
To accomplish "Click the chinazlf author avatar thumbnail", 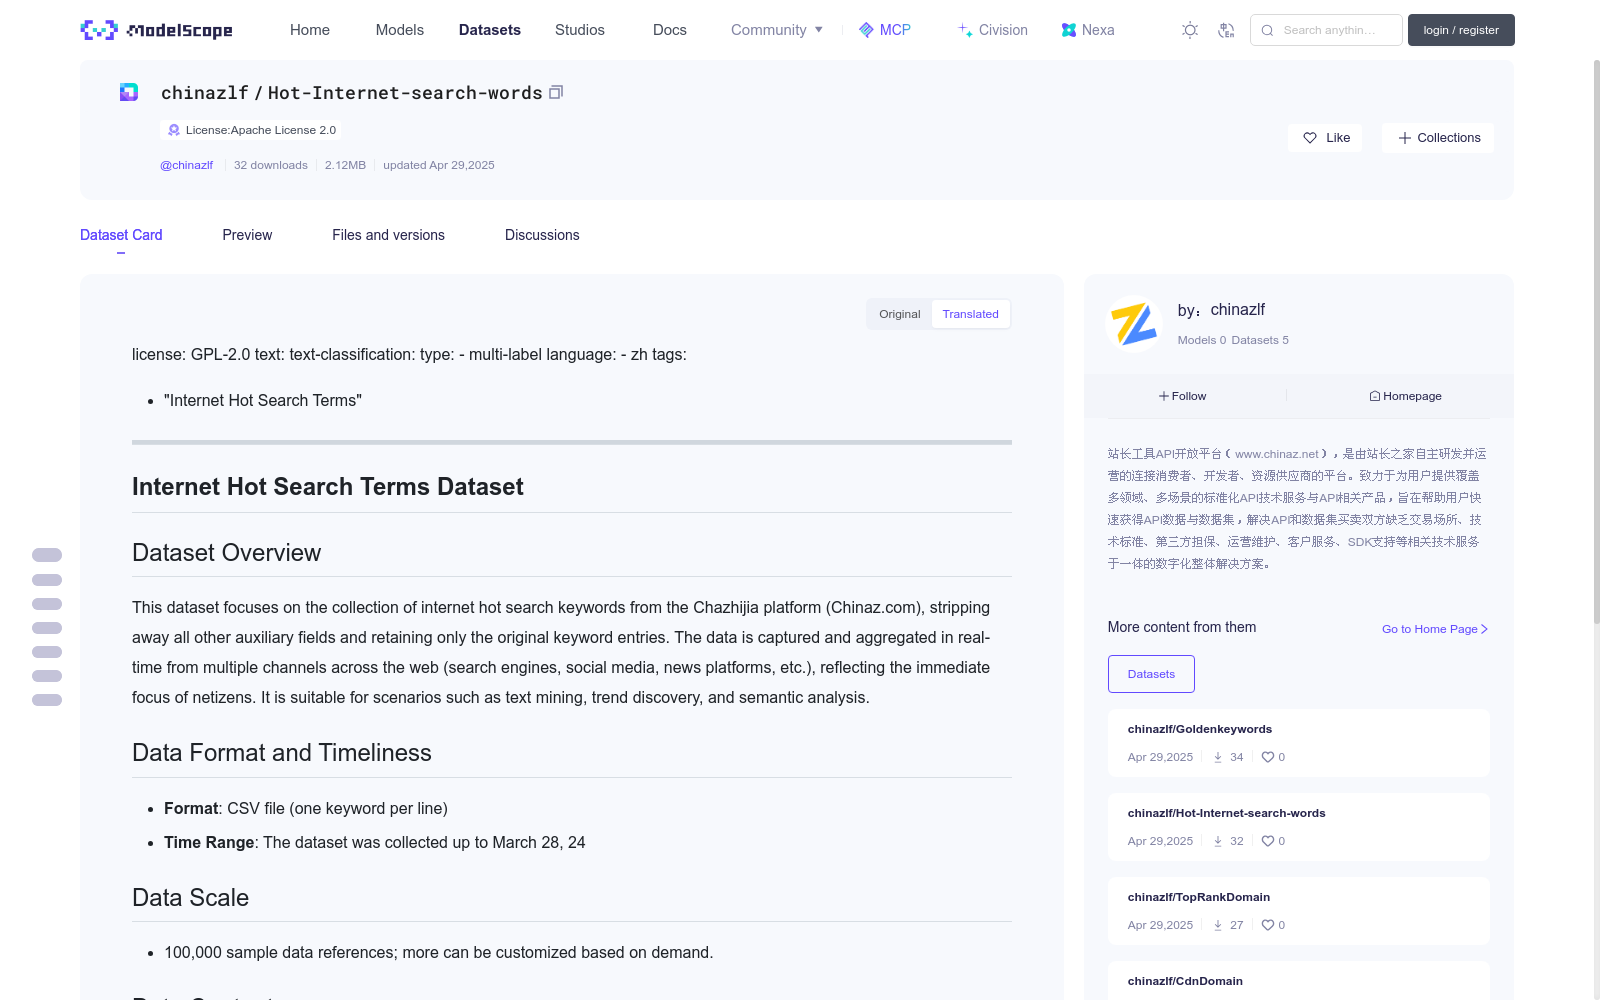I will click(x=1134, y=324).
